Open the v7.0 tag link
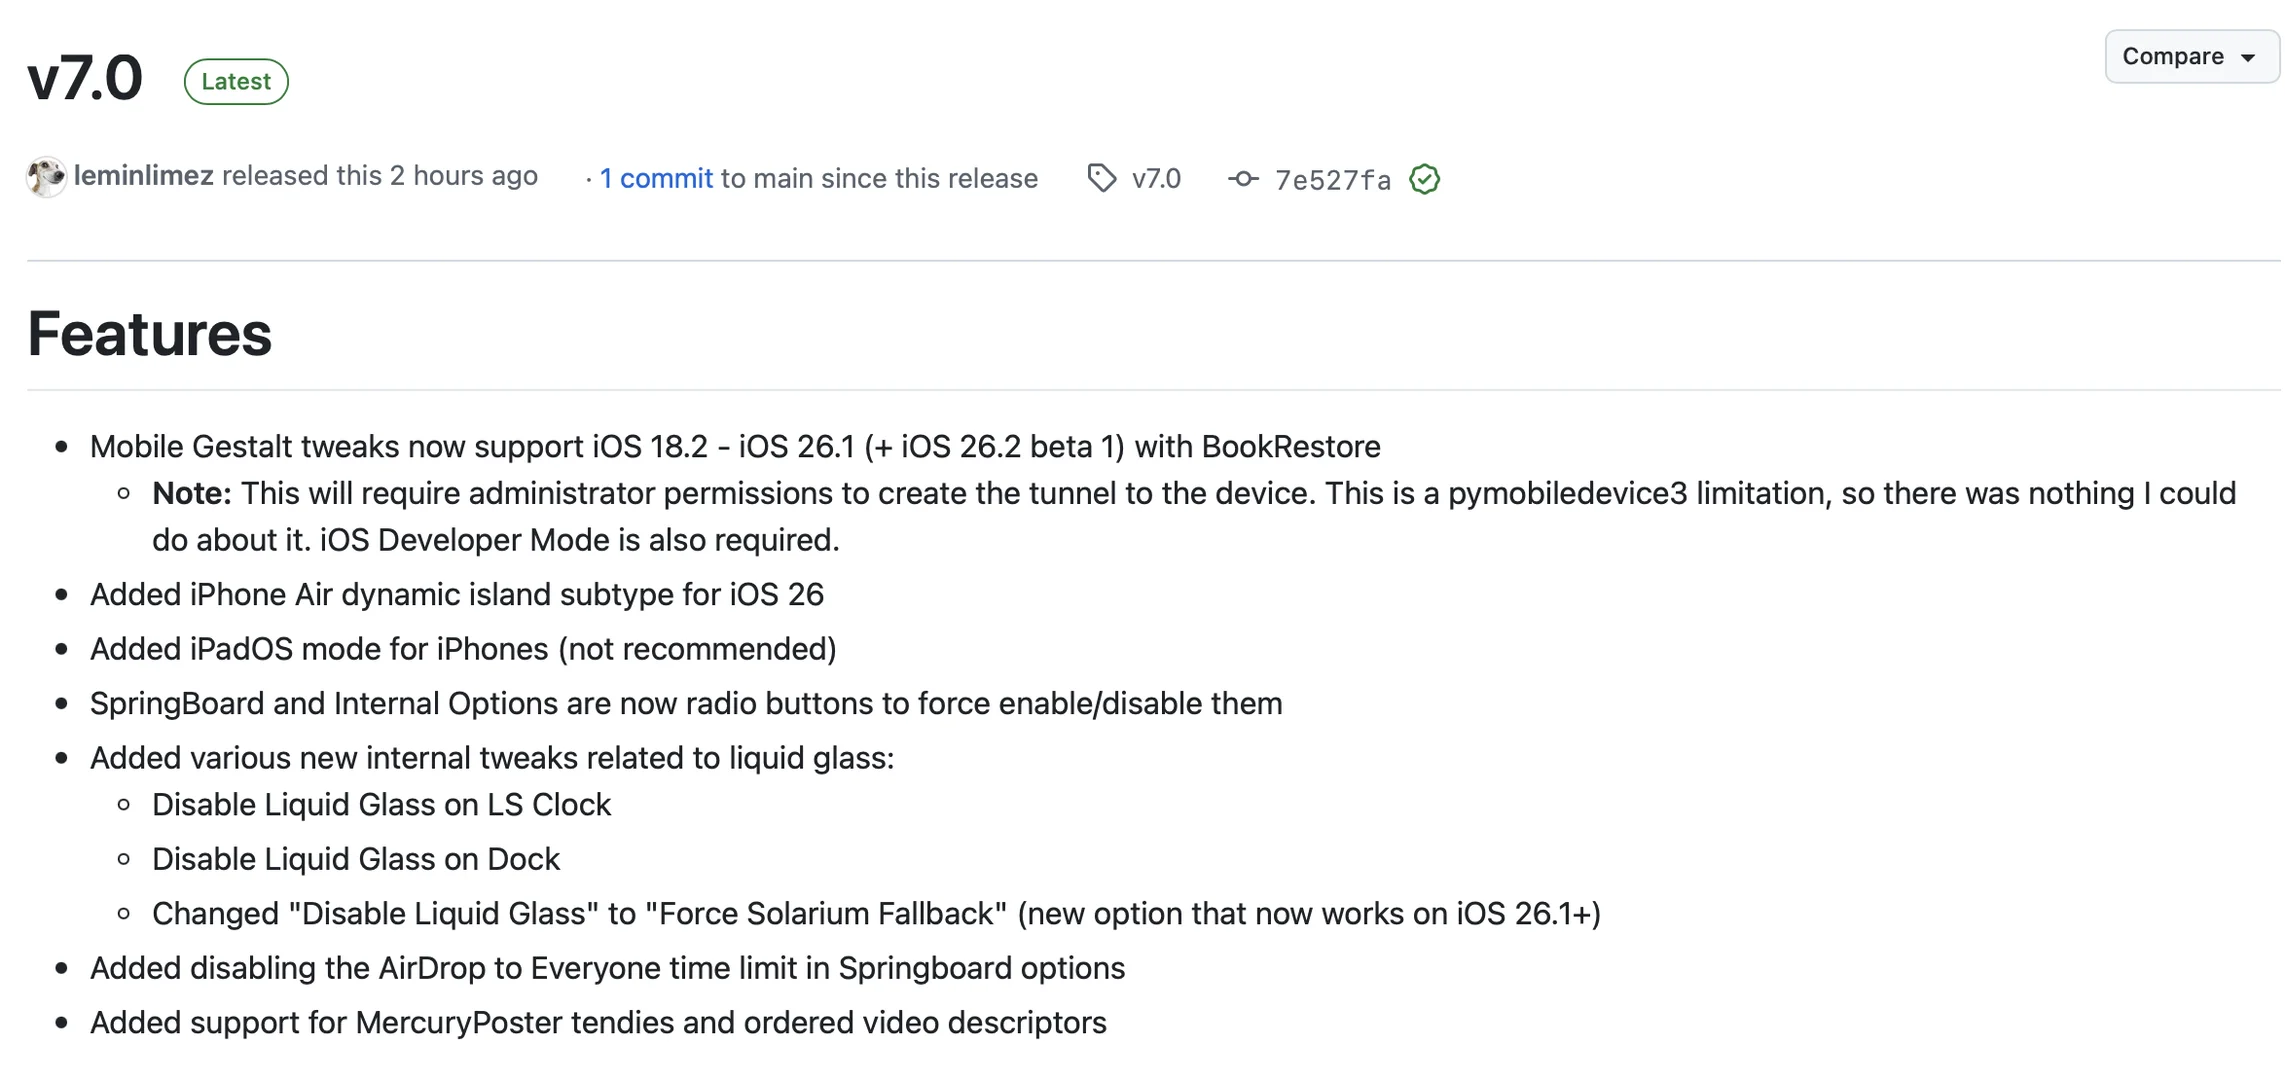2285x1080 pixels. click(x=1156, y=179)
